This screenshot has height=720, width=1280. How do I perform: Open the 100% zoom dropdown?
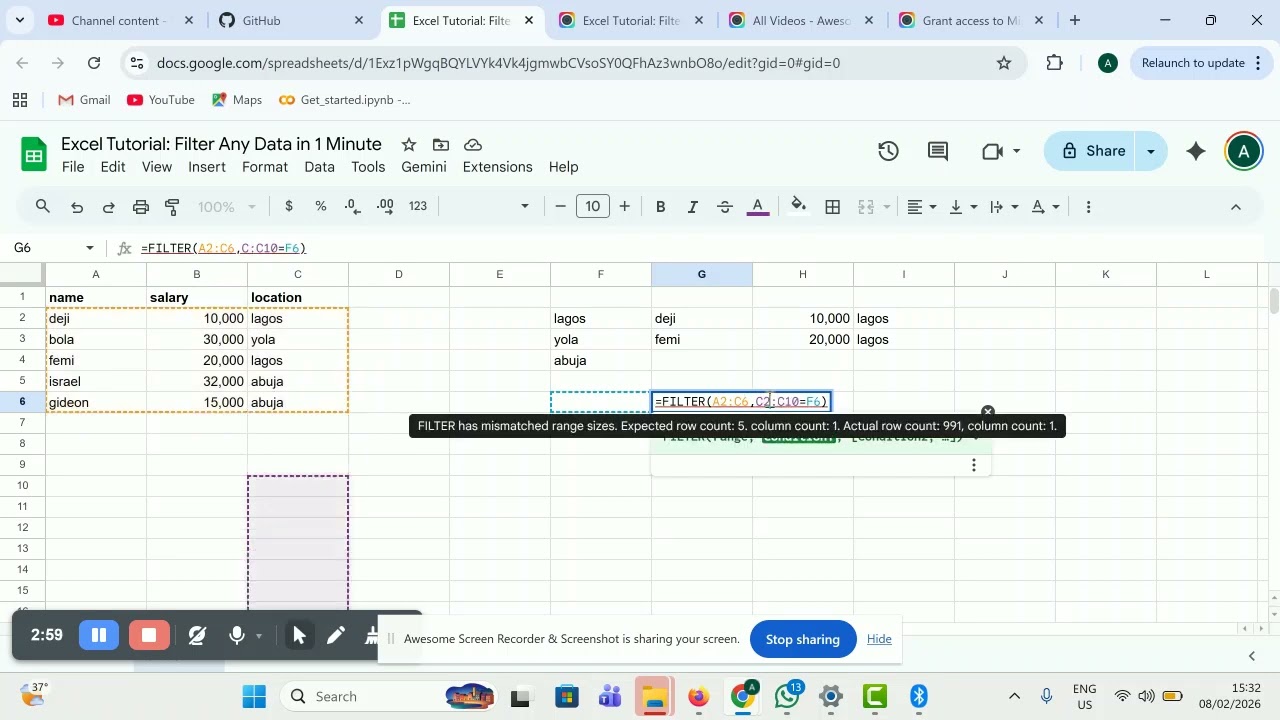pos(227,207)
